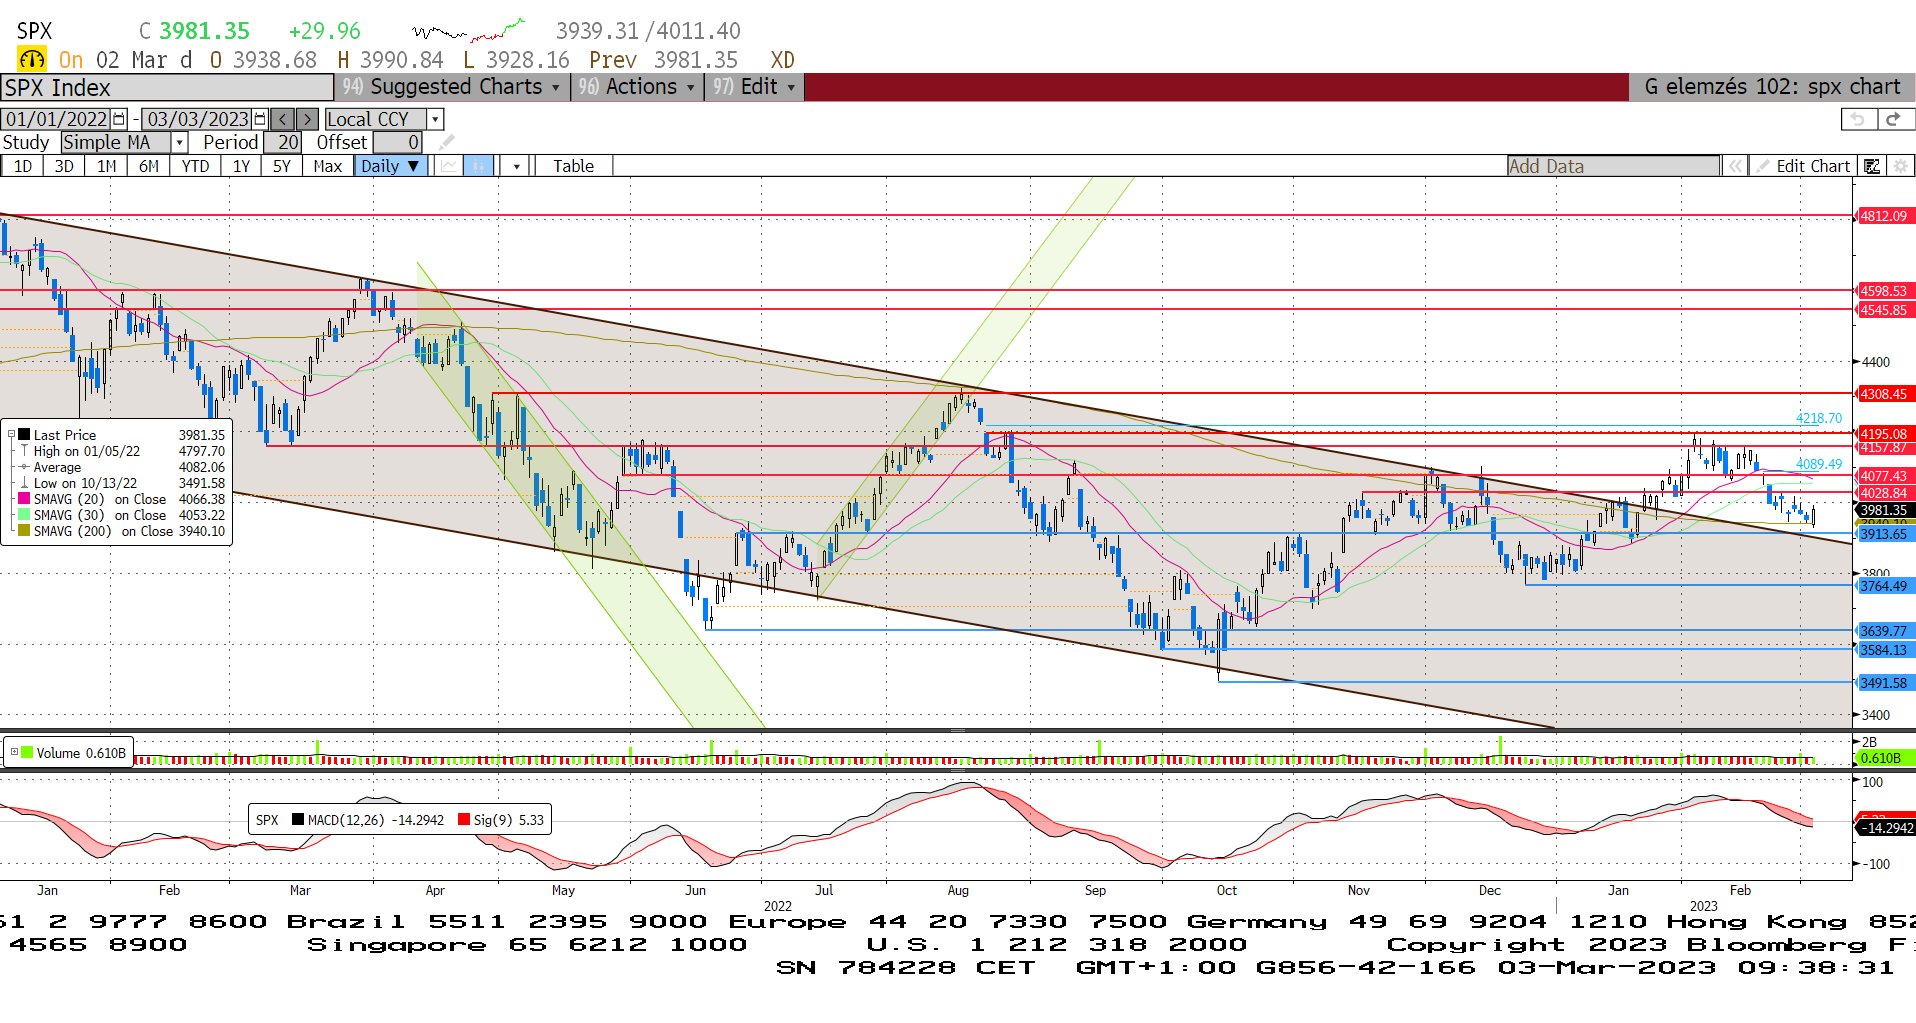Click the 4195.08 price level label
Screen dimensions: 1916x1023
(x=1883, y=434)
